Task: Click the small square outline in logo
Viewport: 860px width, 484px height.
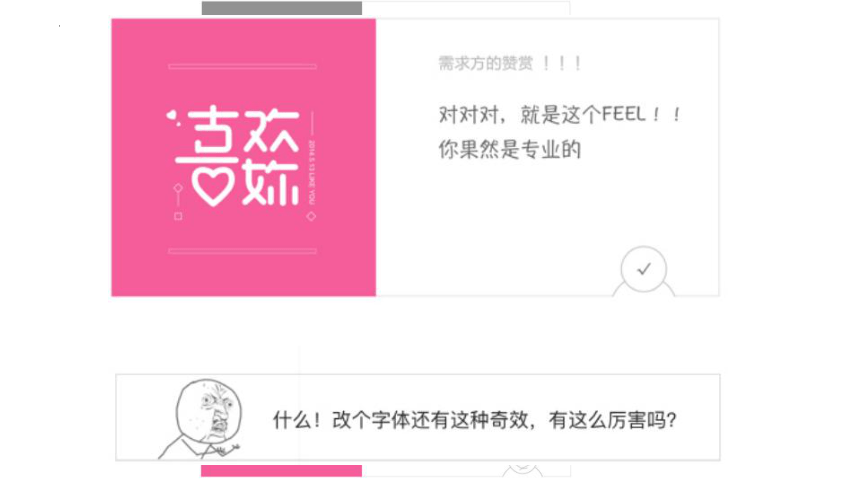Action: point(178,216)
